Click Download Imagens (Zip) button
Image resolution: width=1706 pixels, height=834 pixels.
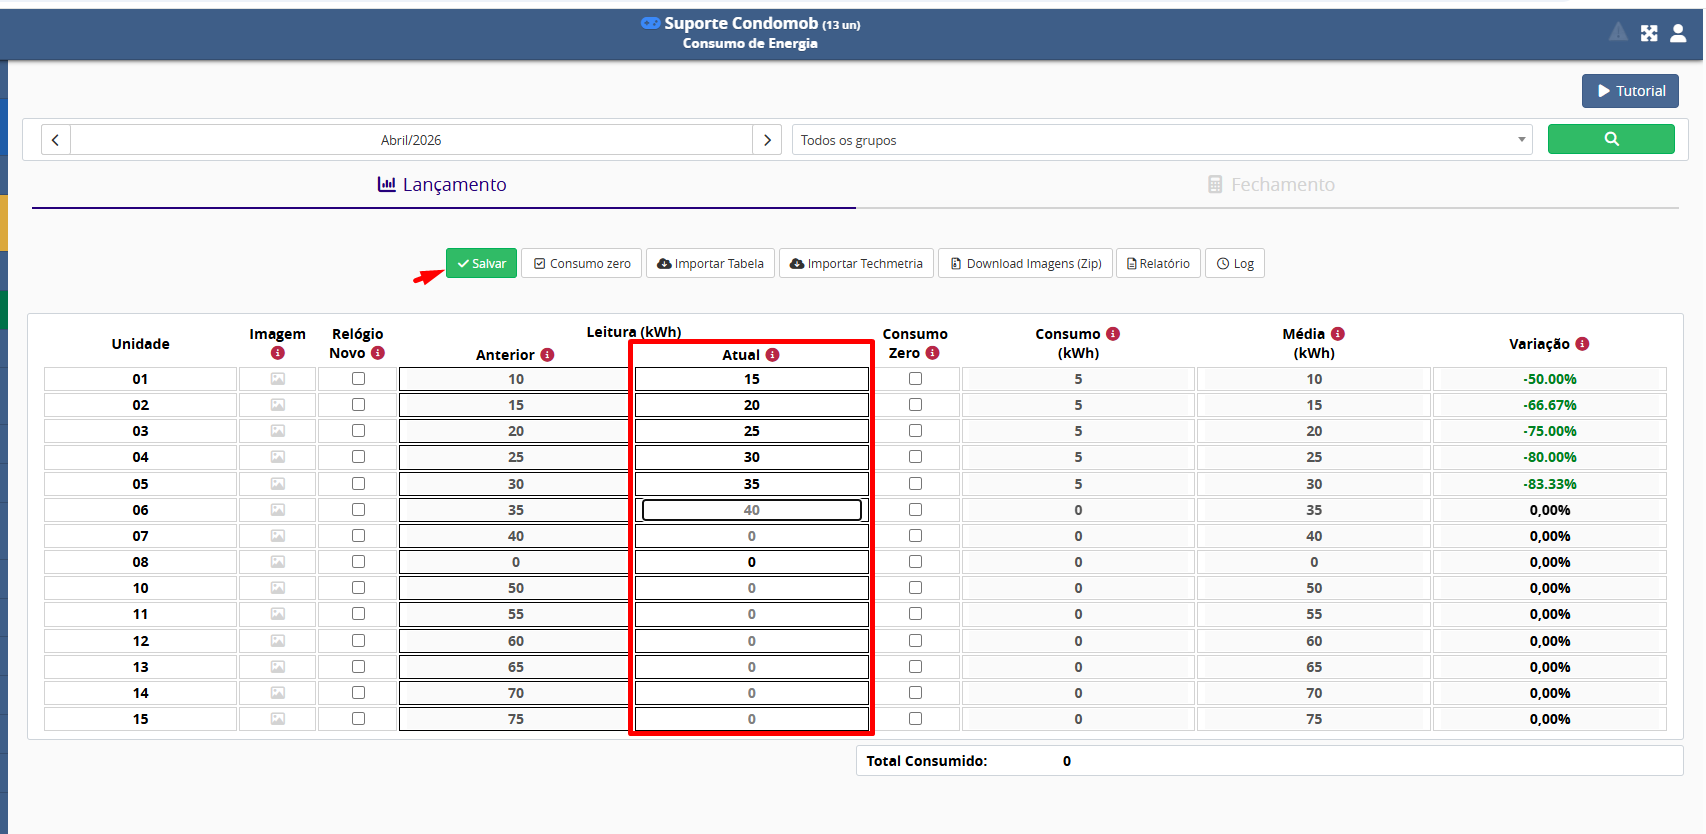(1025, 263)
